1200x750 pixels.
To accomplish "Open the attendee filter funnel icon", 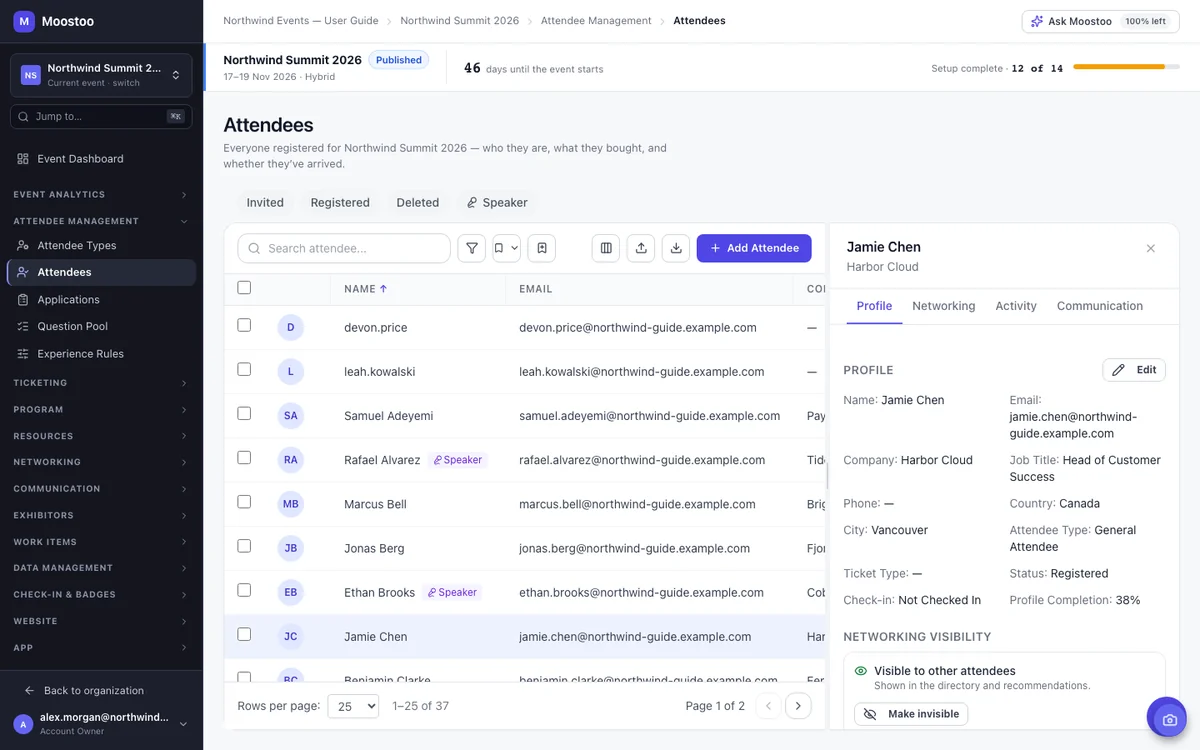I will coord(471,248).
